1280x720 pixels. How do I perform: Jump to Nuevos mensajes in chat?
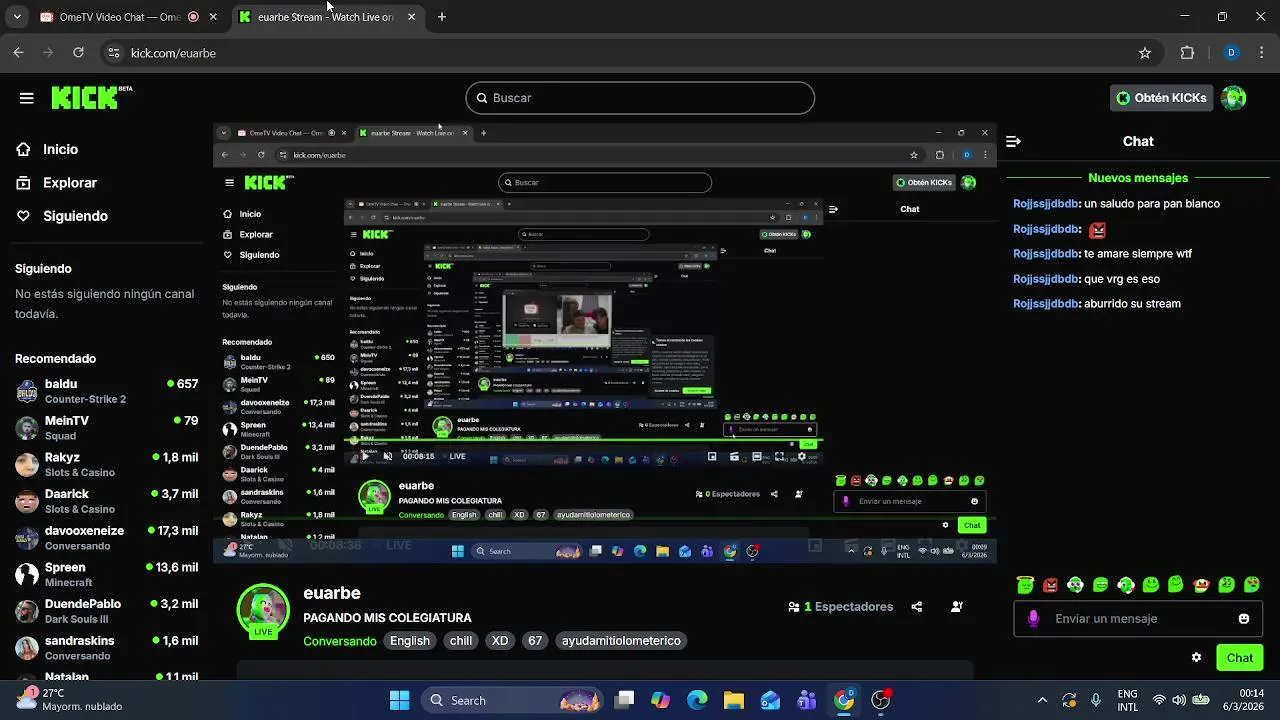[x=1138, y=178]
